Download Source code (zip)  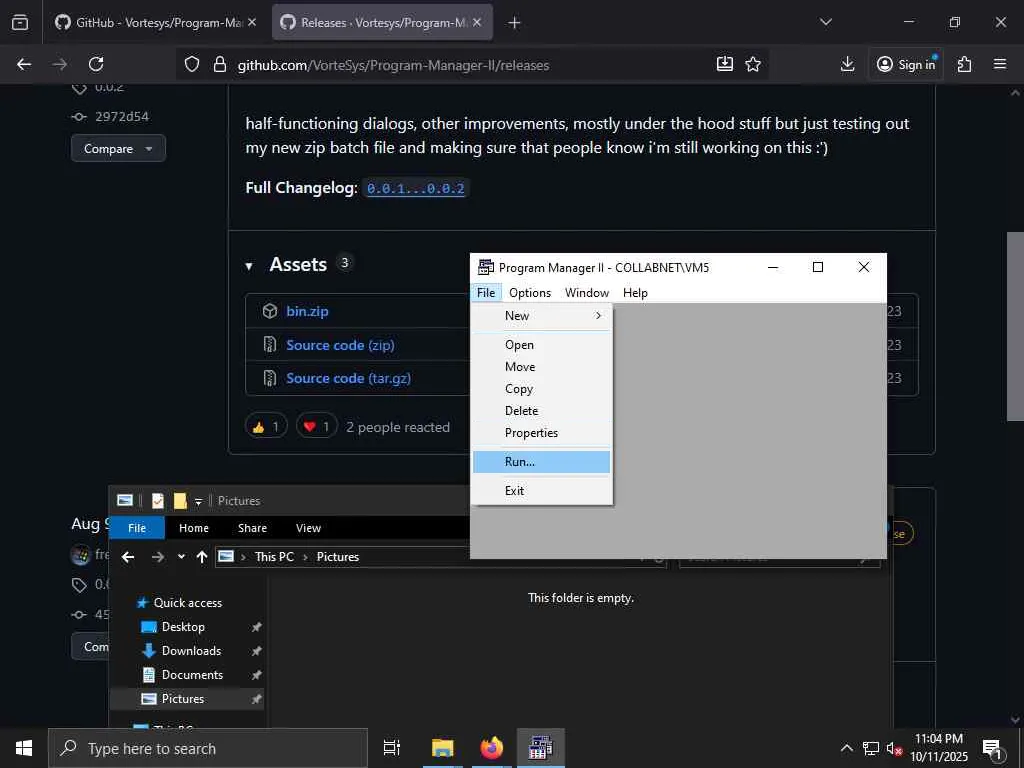coord(340,345)
